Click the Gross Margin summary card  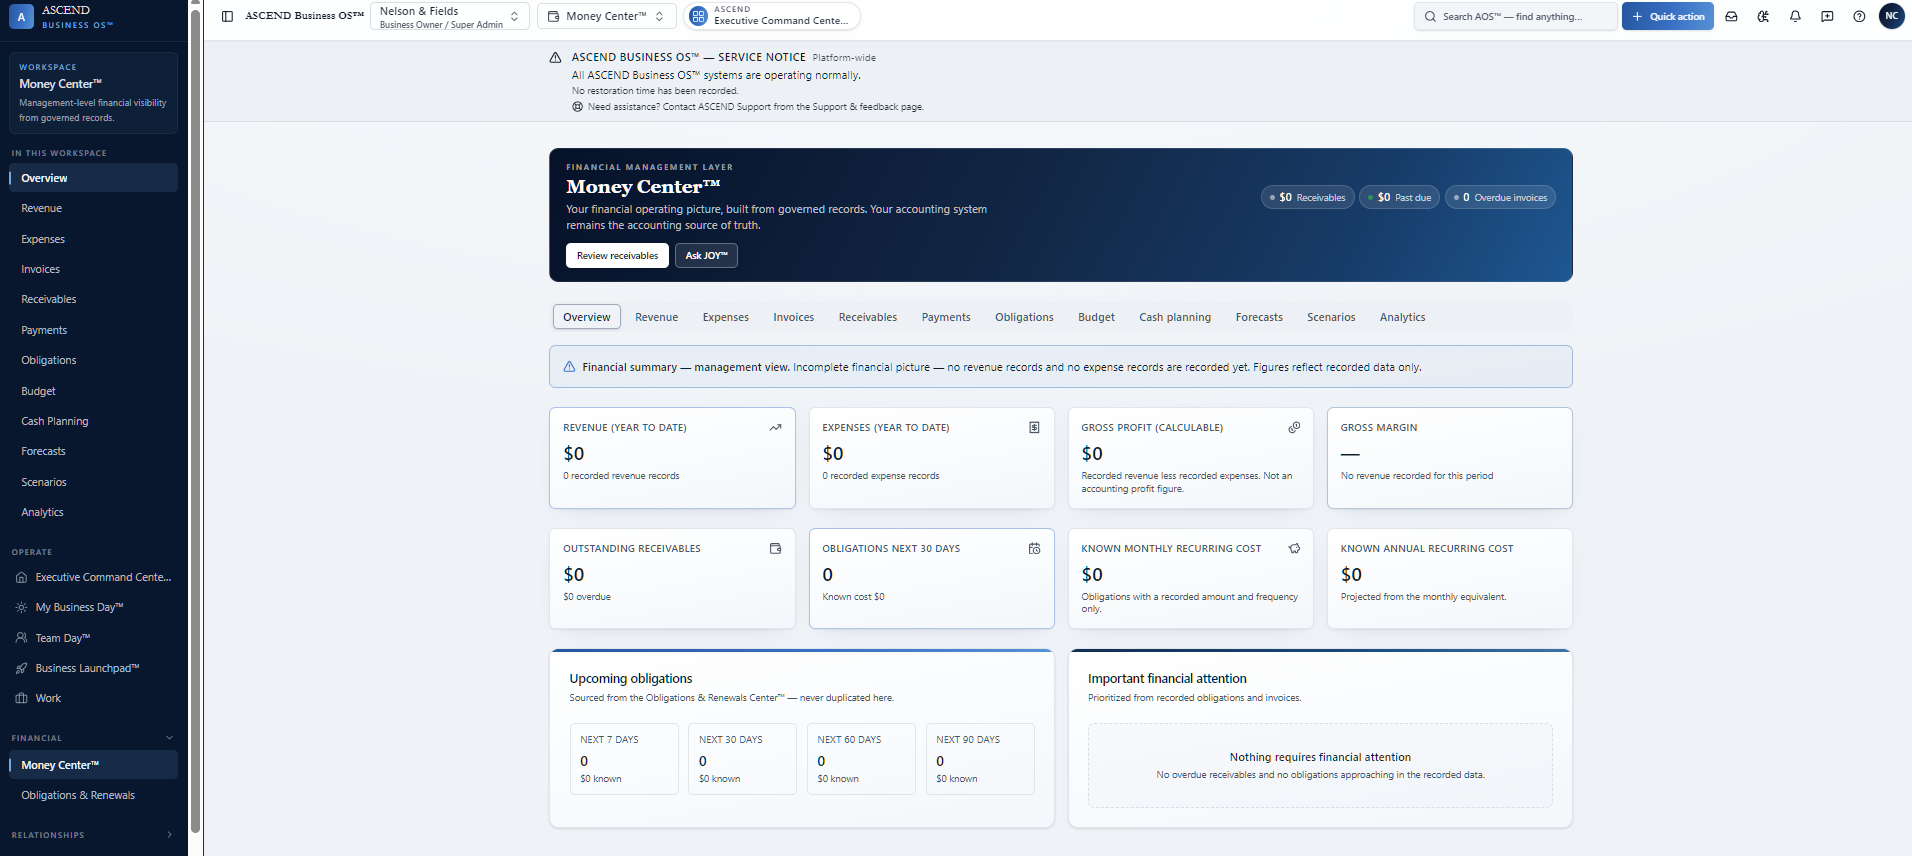(x=1449, y=458)
